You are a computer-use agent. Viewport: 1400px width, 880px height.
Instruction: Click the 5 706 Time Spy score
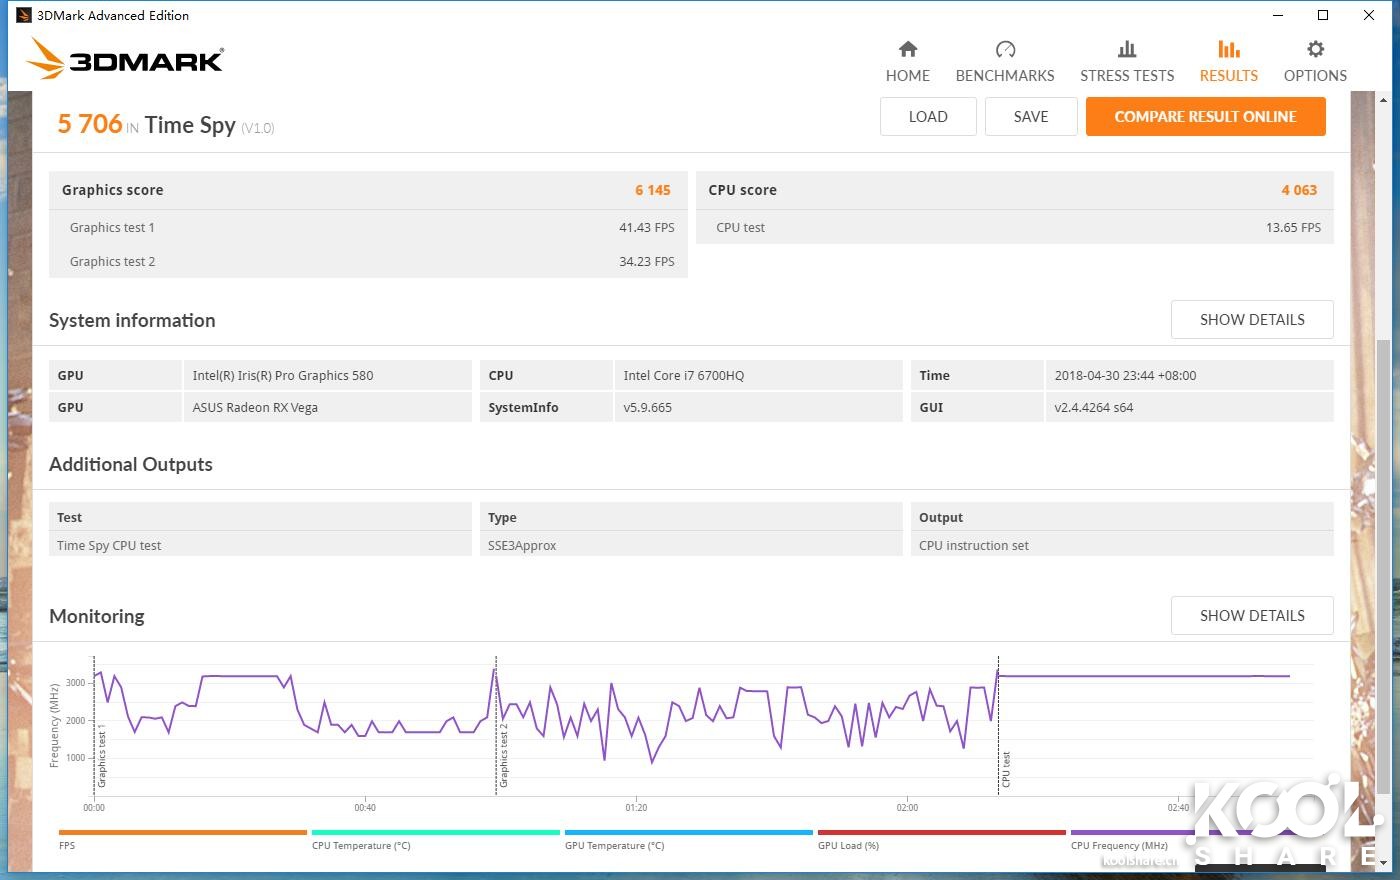coord(90,124)
